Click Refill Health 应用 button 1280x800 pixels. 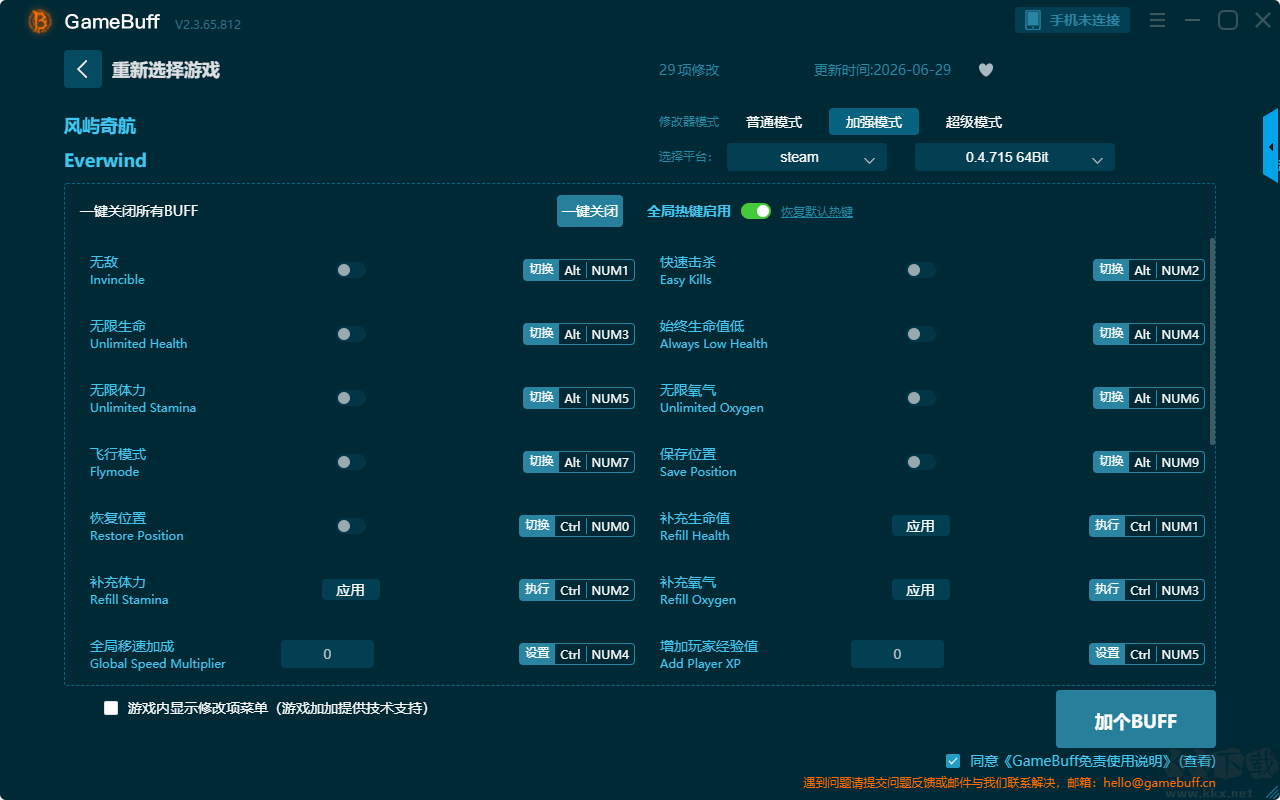coord(921,526)
